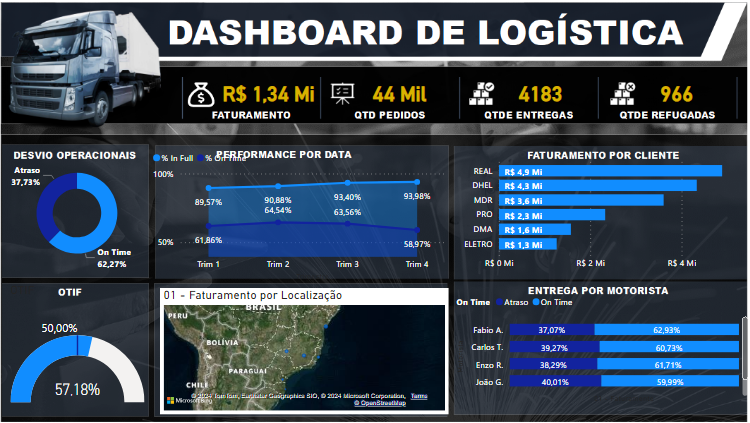Open the Terms link on map
750x423 pixels.
pyautogui.click(x=418, y=396)
